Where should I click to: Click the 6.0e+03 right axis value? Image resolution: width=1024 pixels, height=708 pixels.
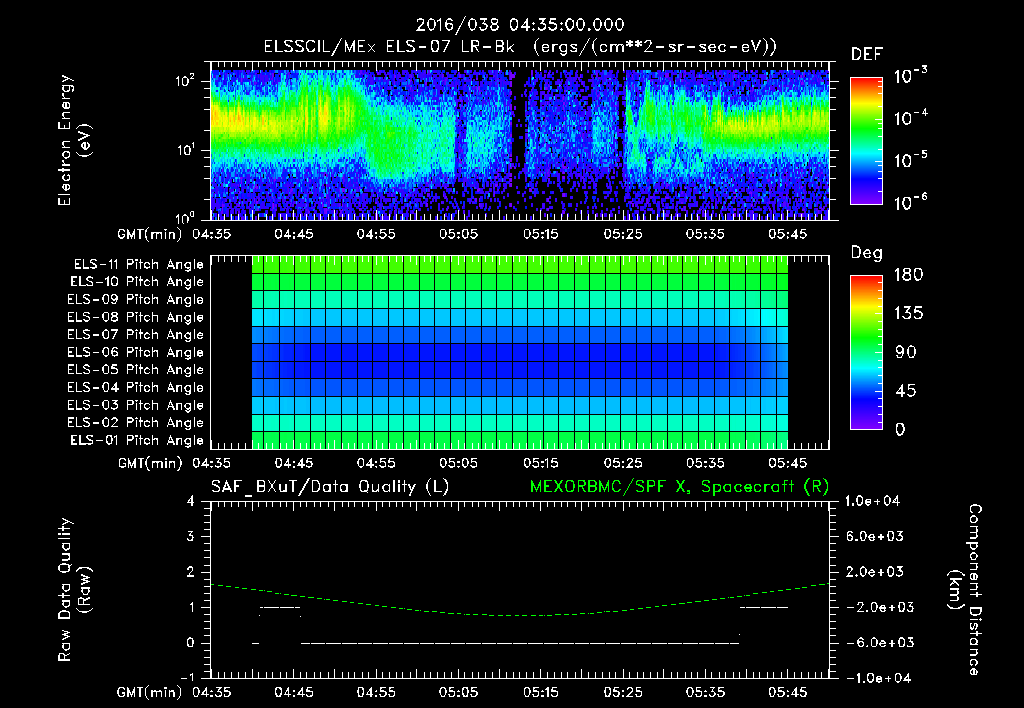coord(874,536)
